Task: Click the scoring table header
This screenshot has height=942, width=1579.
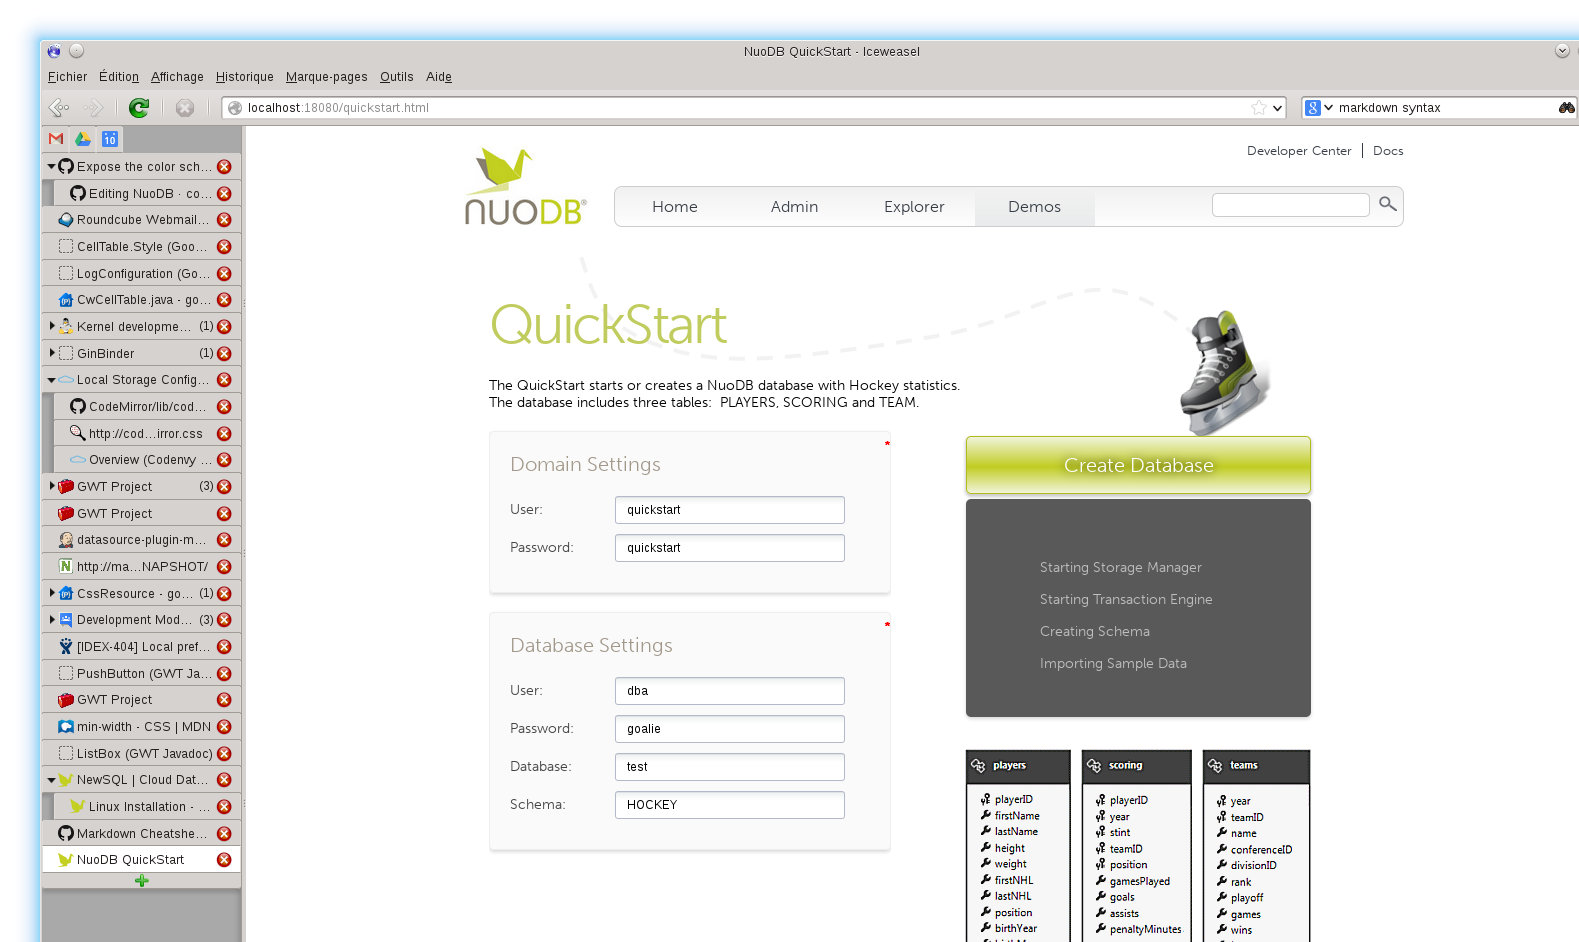Action: click(x=1137, y=766)
